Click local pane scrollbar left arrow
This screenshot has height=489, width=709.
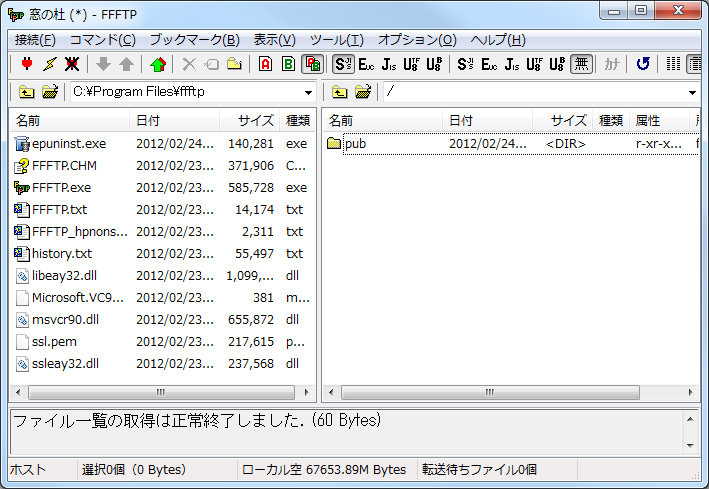[x=18, y=392]
